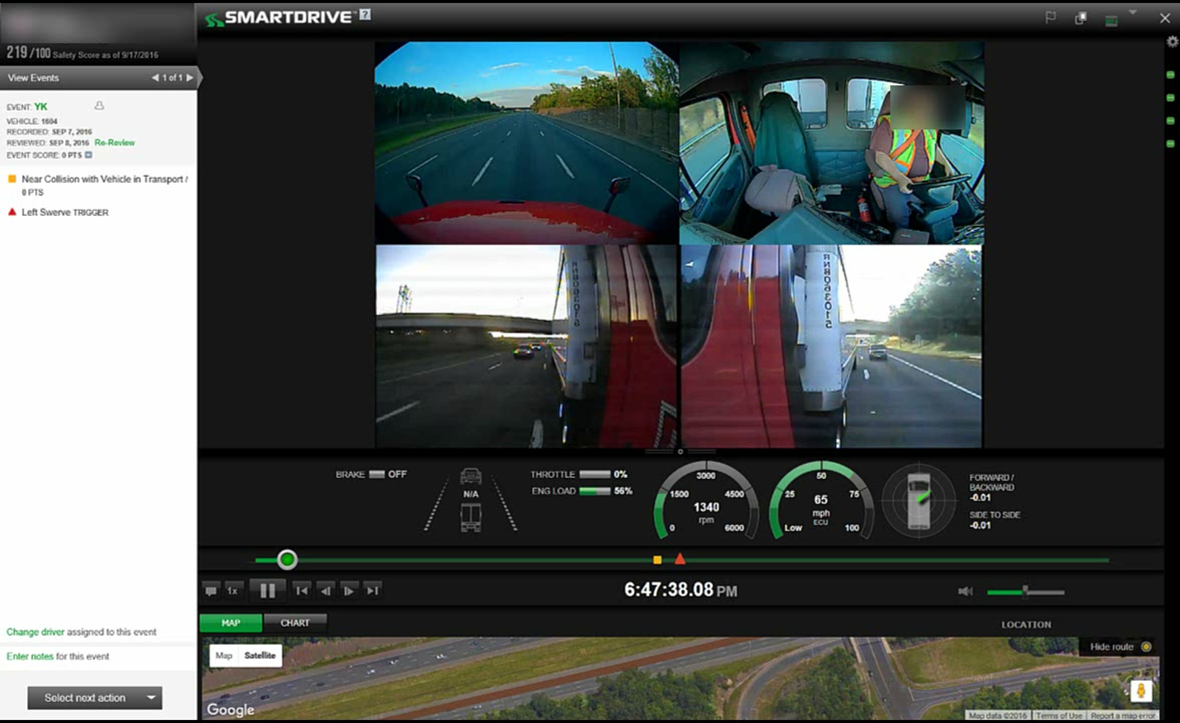Click the speaker mute icon near the volume slider
Screen dimensions: 1180x723
point(964,590)
